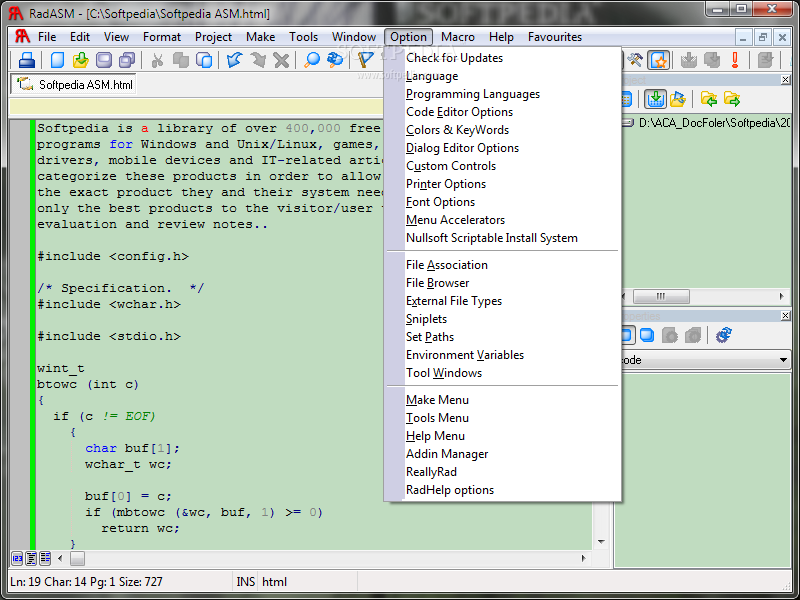Open the File menu

tap(47, 37)
